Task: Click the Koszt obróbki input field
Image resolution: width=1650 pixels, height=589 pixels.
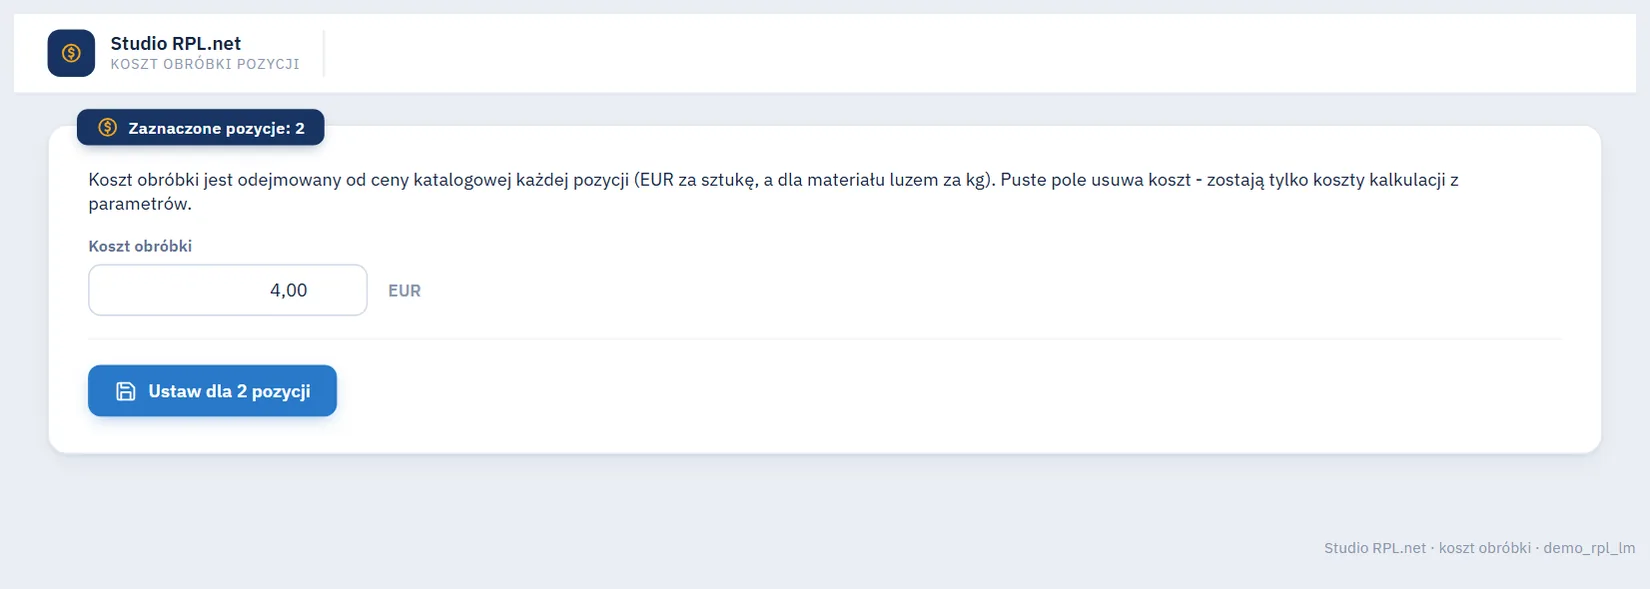Action: (228, 290)
